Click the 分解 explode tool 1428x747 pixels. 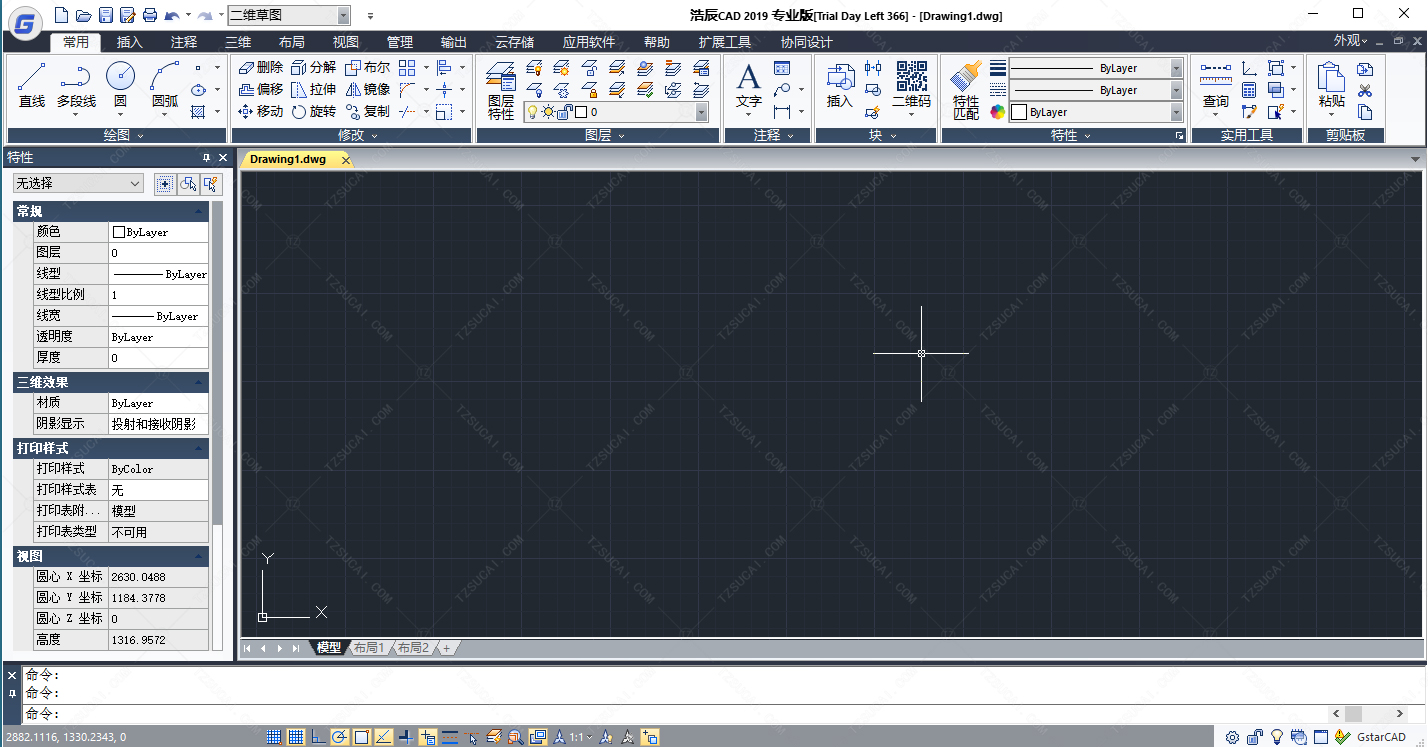[x=314, y=67]
